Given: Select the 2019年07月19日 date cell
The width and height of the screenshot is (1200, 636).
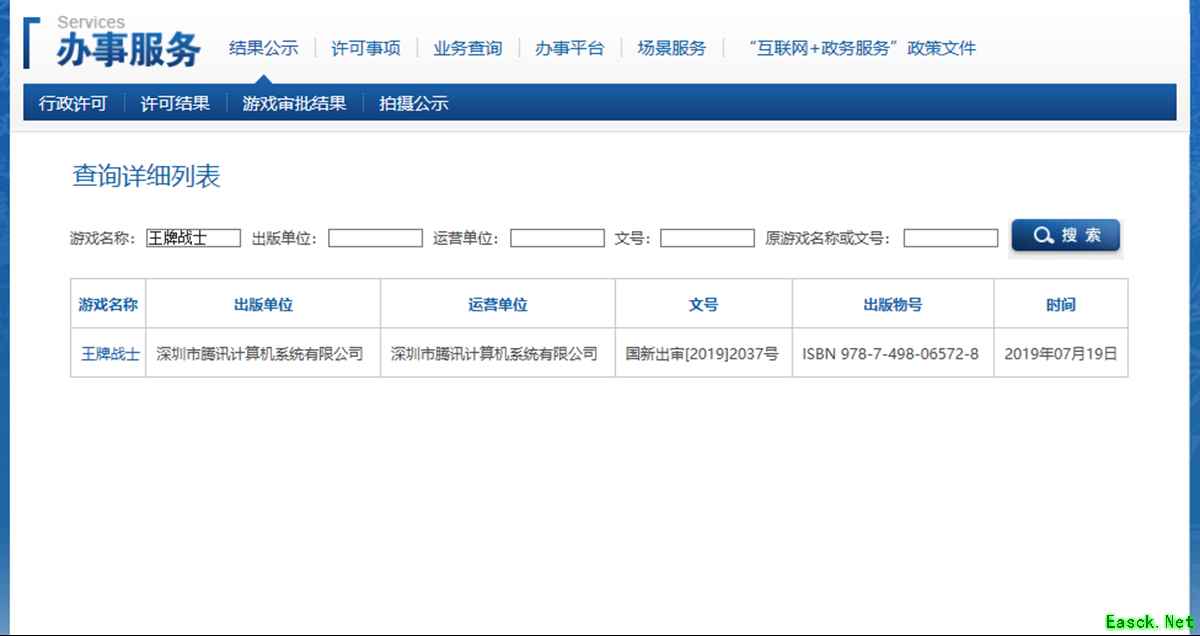Looking at the screenshot, I should pos(1061,354).
